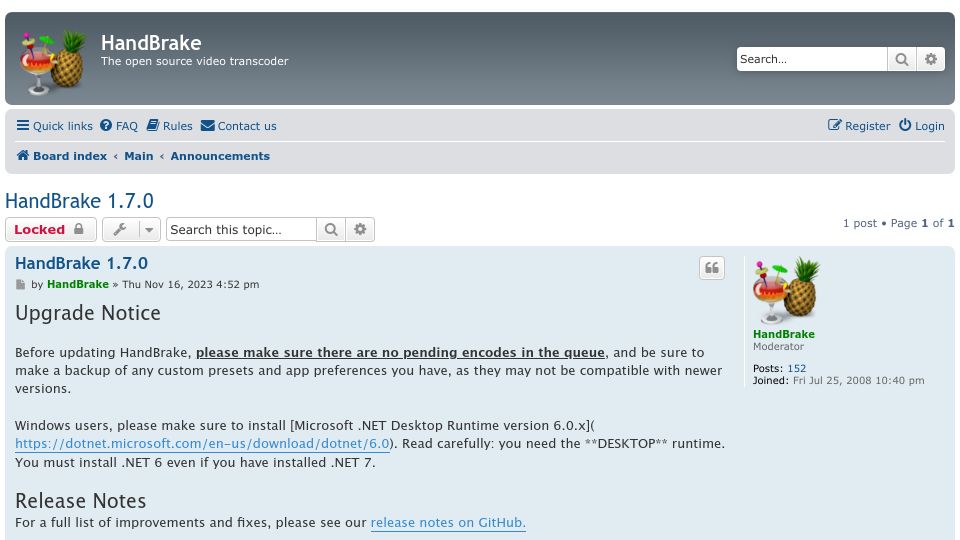Screen dimensions: 960x540
Task: Click the FAQ question mark icon
Action: pyautogui.click(x=106, y=126)
